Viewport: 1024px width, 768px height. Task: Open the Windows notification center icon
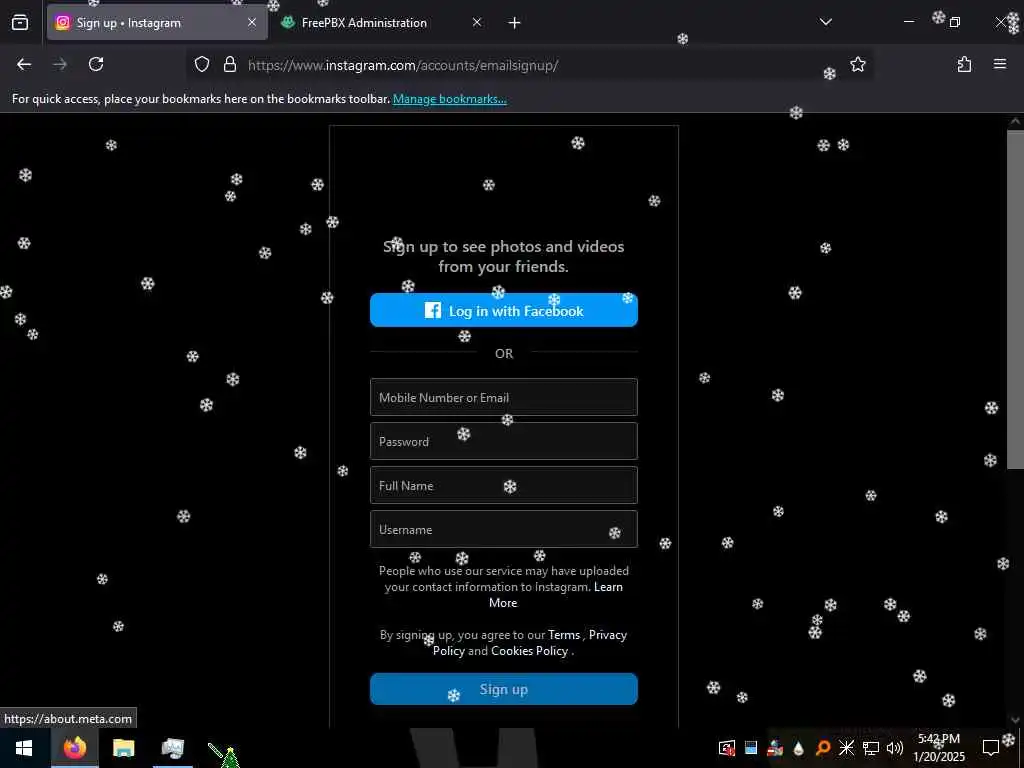tap(991, 748)
